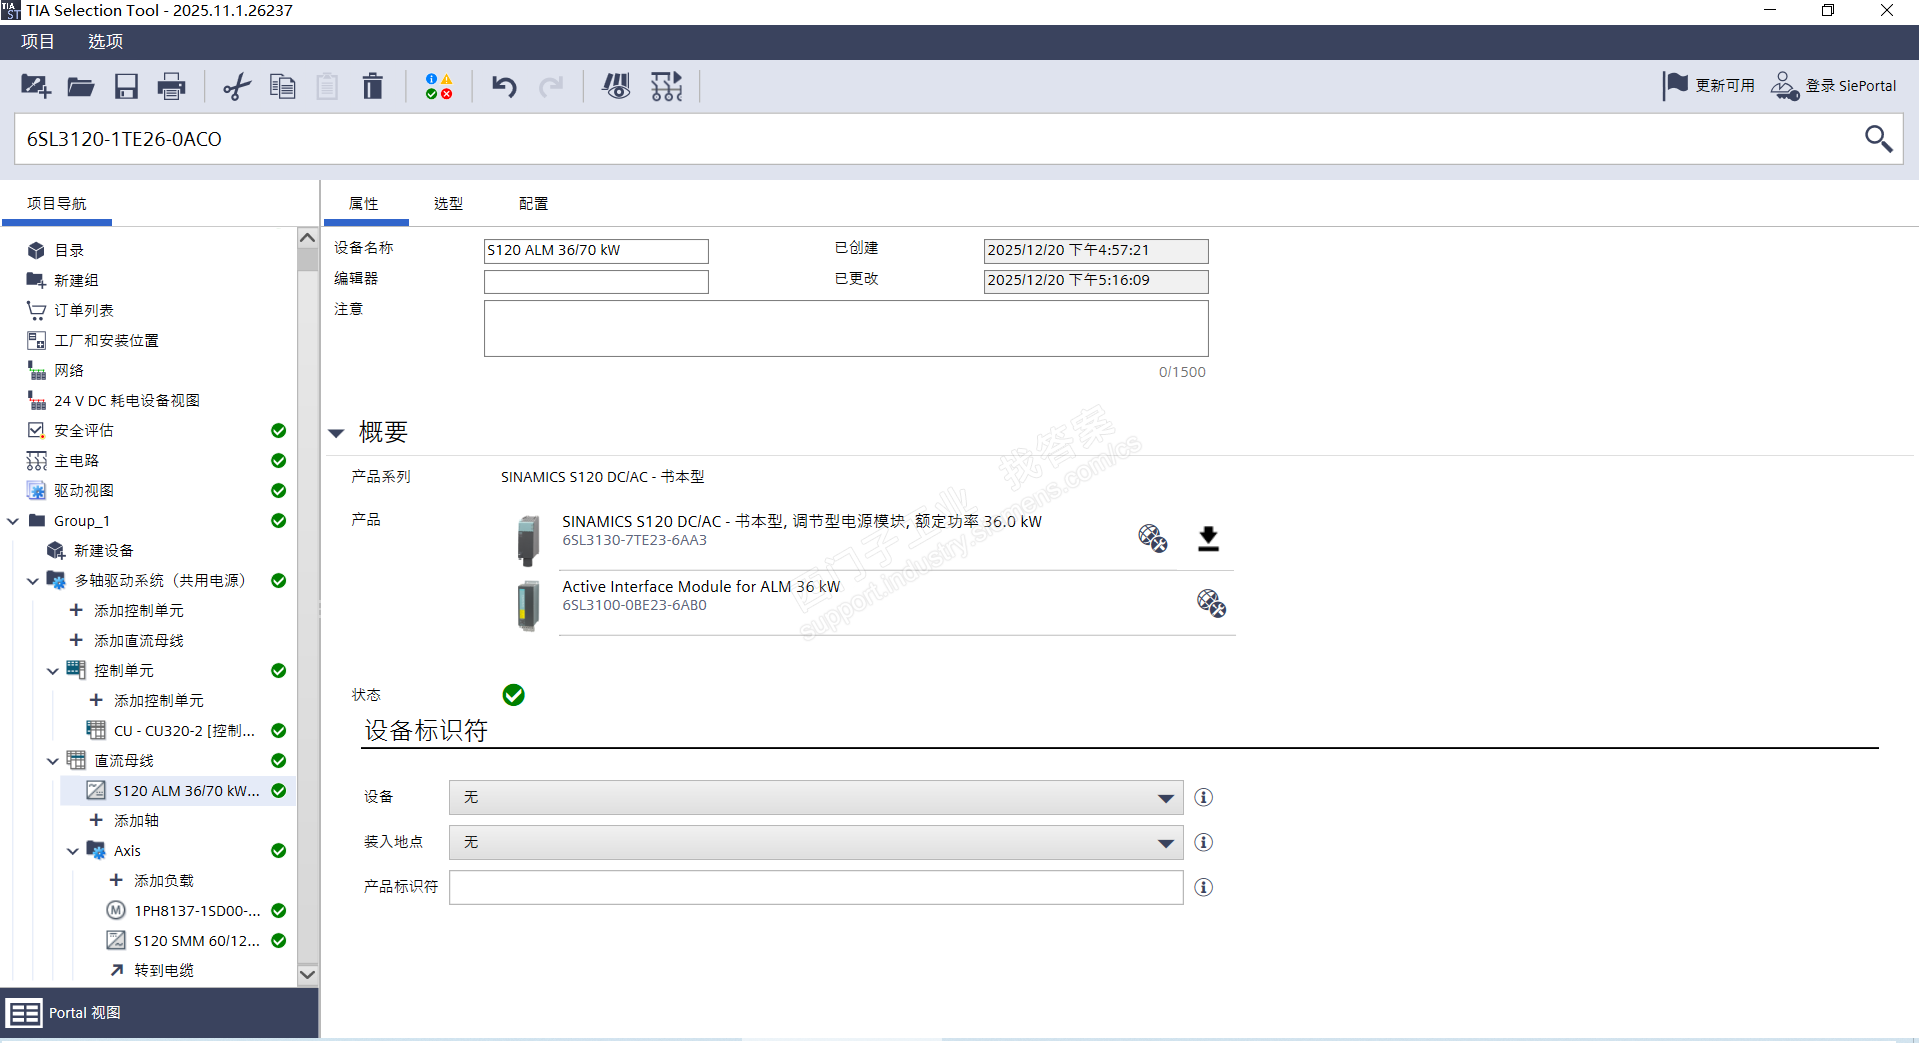Select the CU - CU320-2 tree item

184,731
